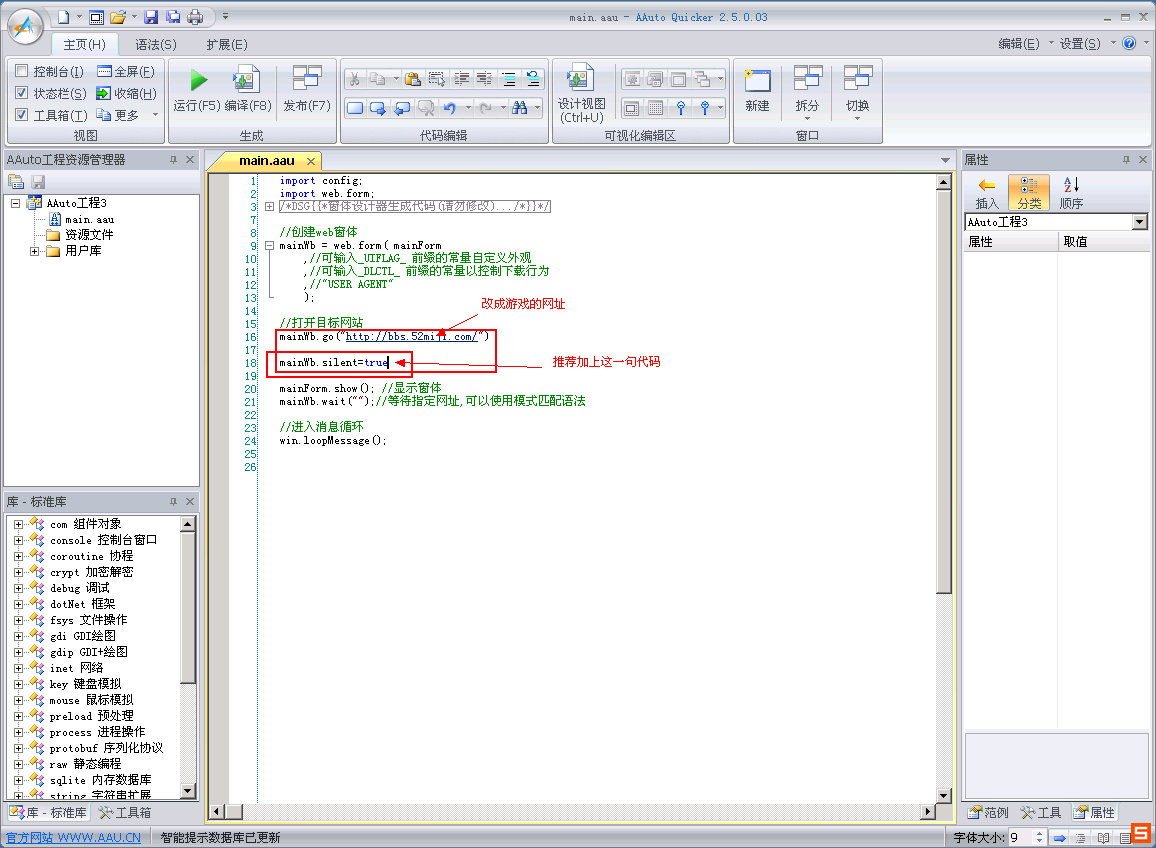The image size is (1156, 848).
Task: Click the New window (新建) icon
Action: tap(757, 81)
